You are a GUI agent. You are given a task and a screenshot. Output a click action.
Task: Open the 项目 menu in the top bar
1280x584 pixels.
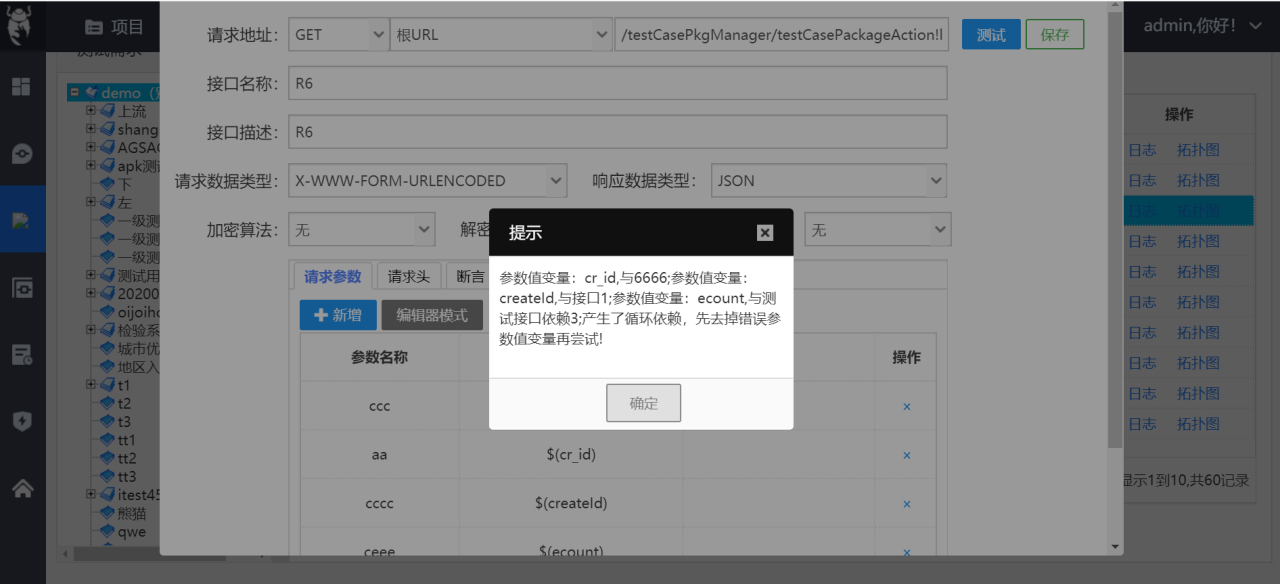(x=114, y=27)
